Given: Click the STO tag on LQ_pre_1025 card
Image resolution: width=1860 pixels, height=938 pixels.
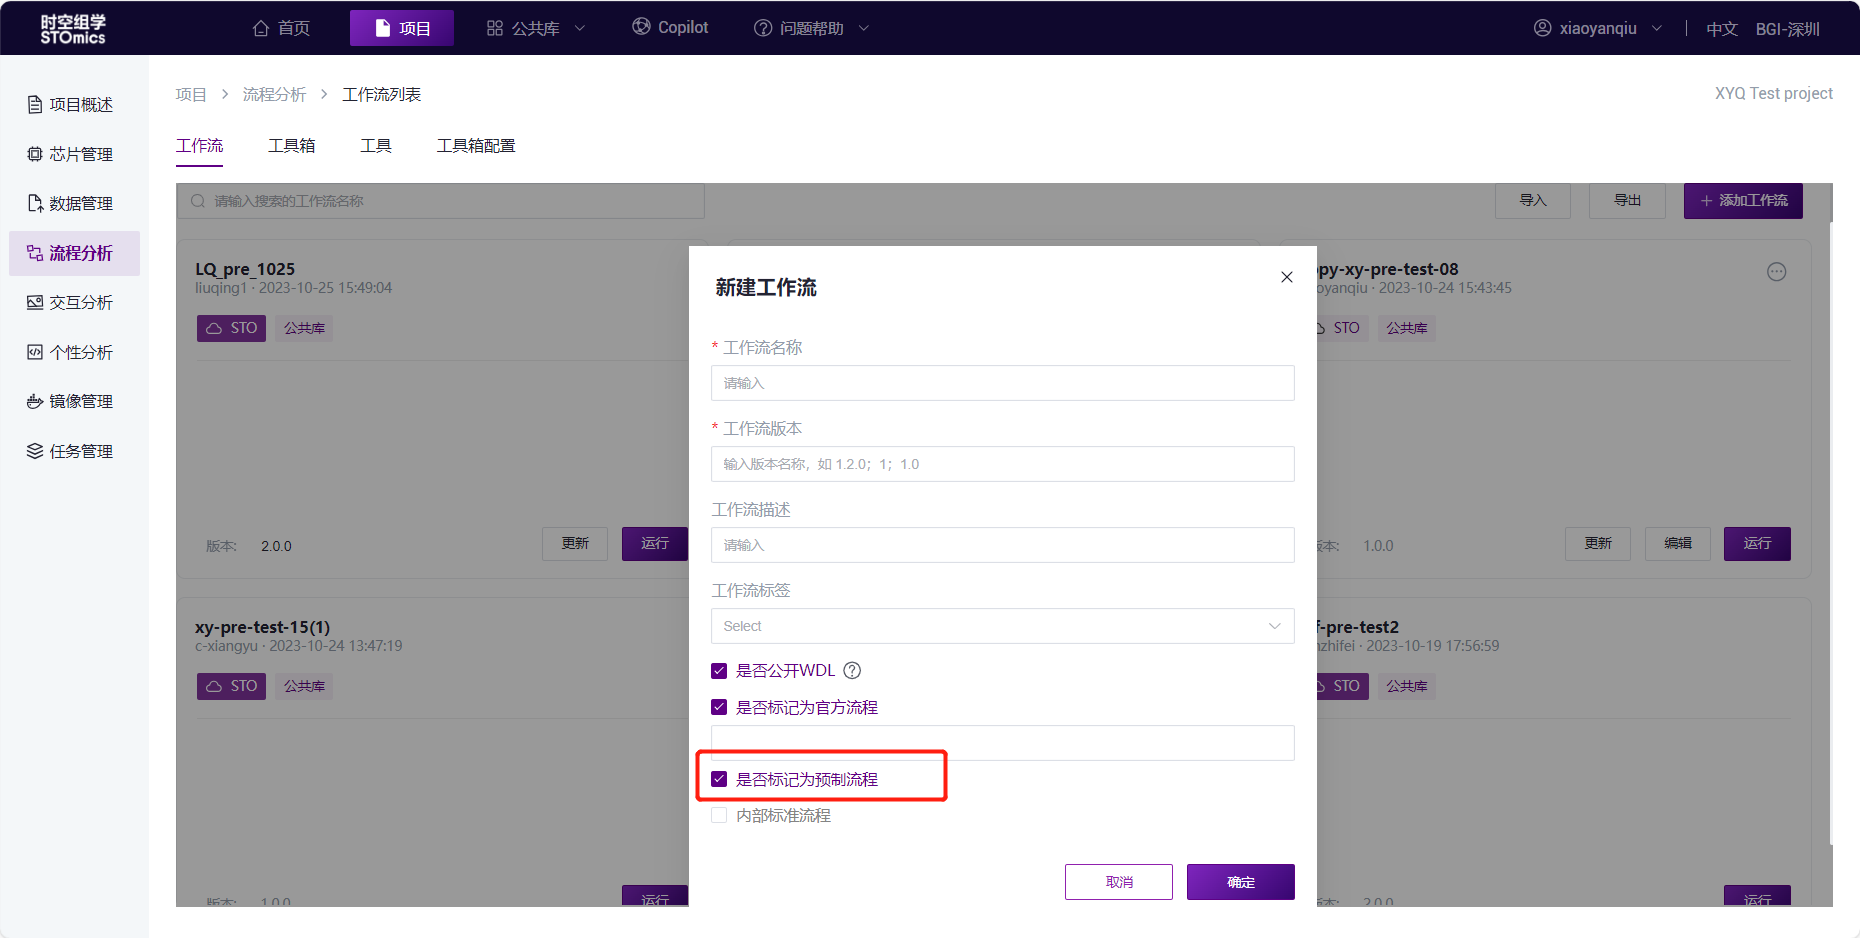Looking at the screenshot, I should pos(231,328).
